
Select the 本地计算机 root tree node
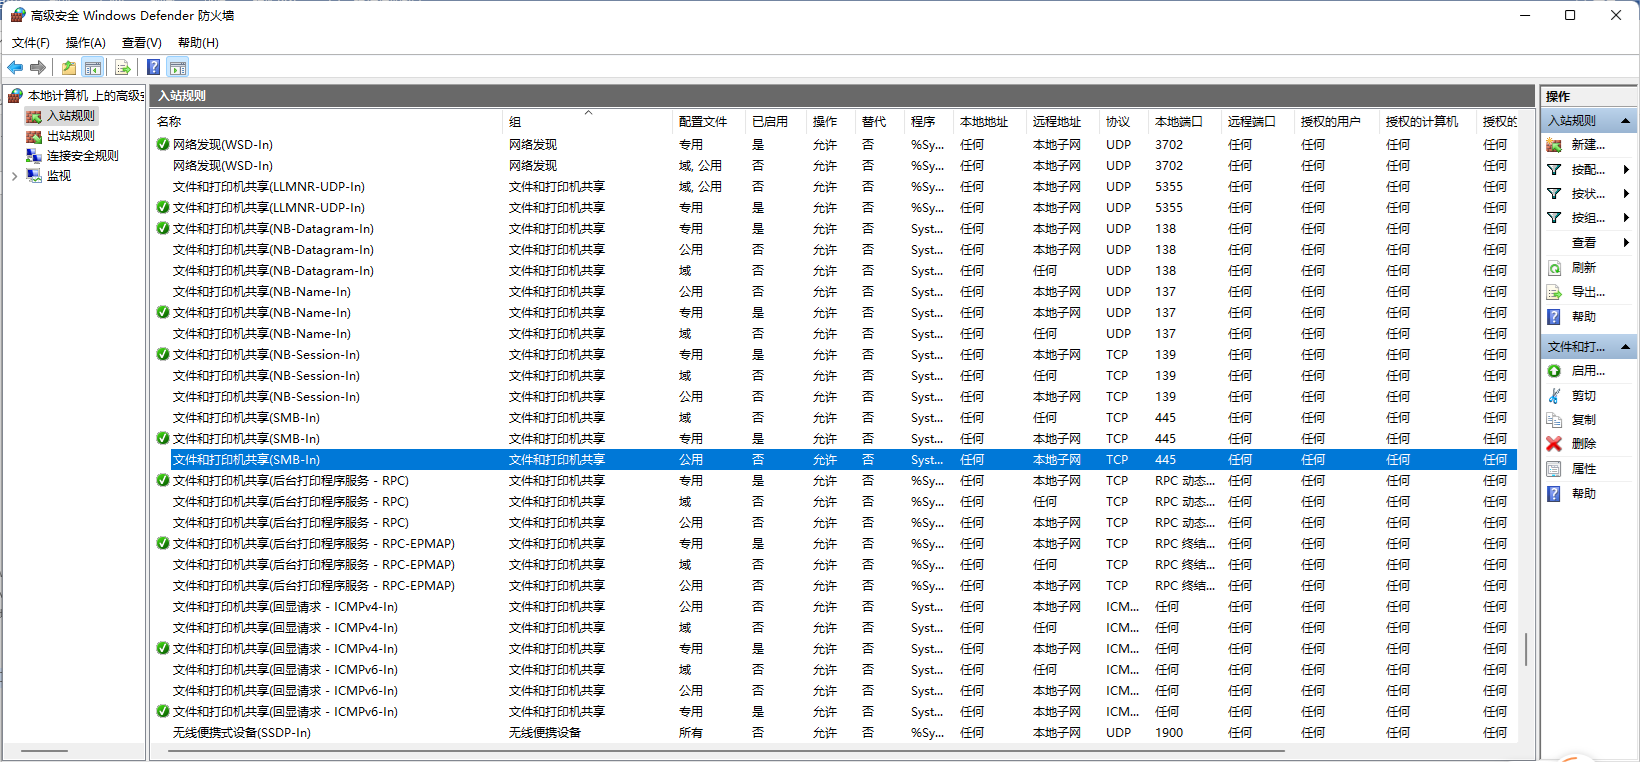86,96
